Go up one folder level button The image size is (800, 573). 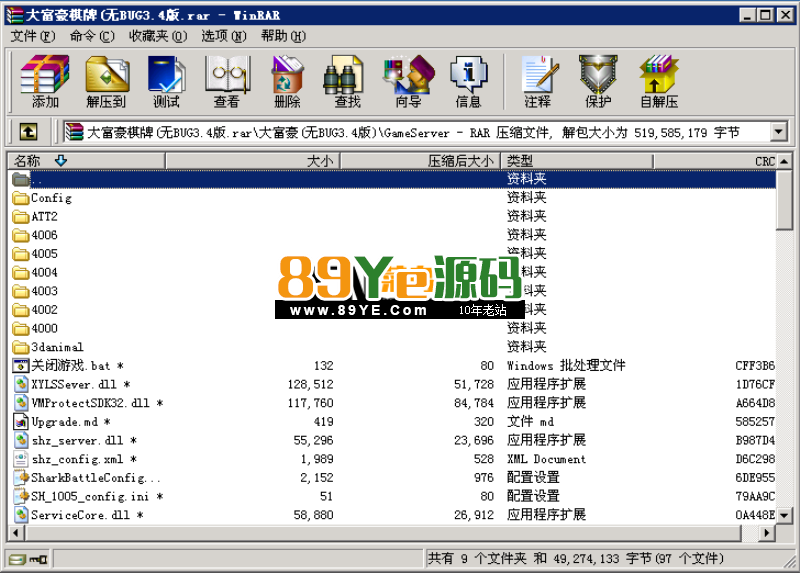click(x=29, y=132)
